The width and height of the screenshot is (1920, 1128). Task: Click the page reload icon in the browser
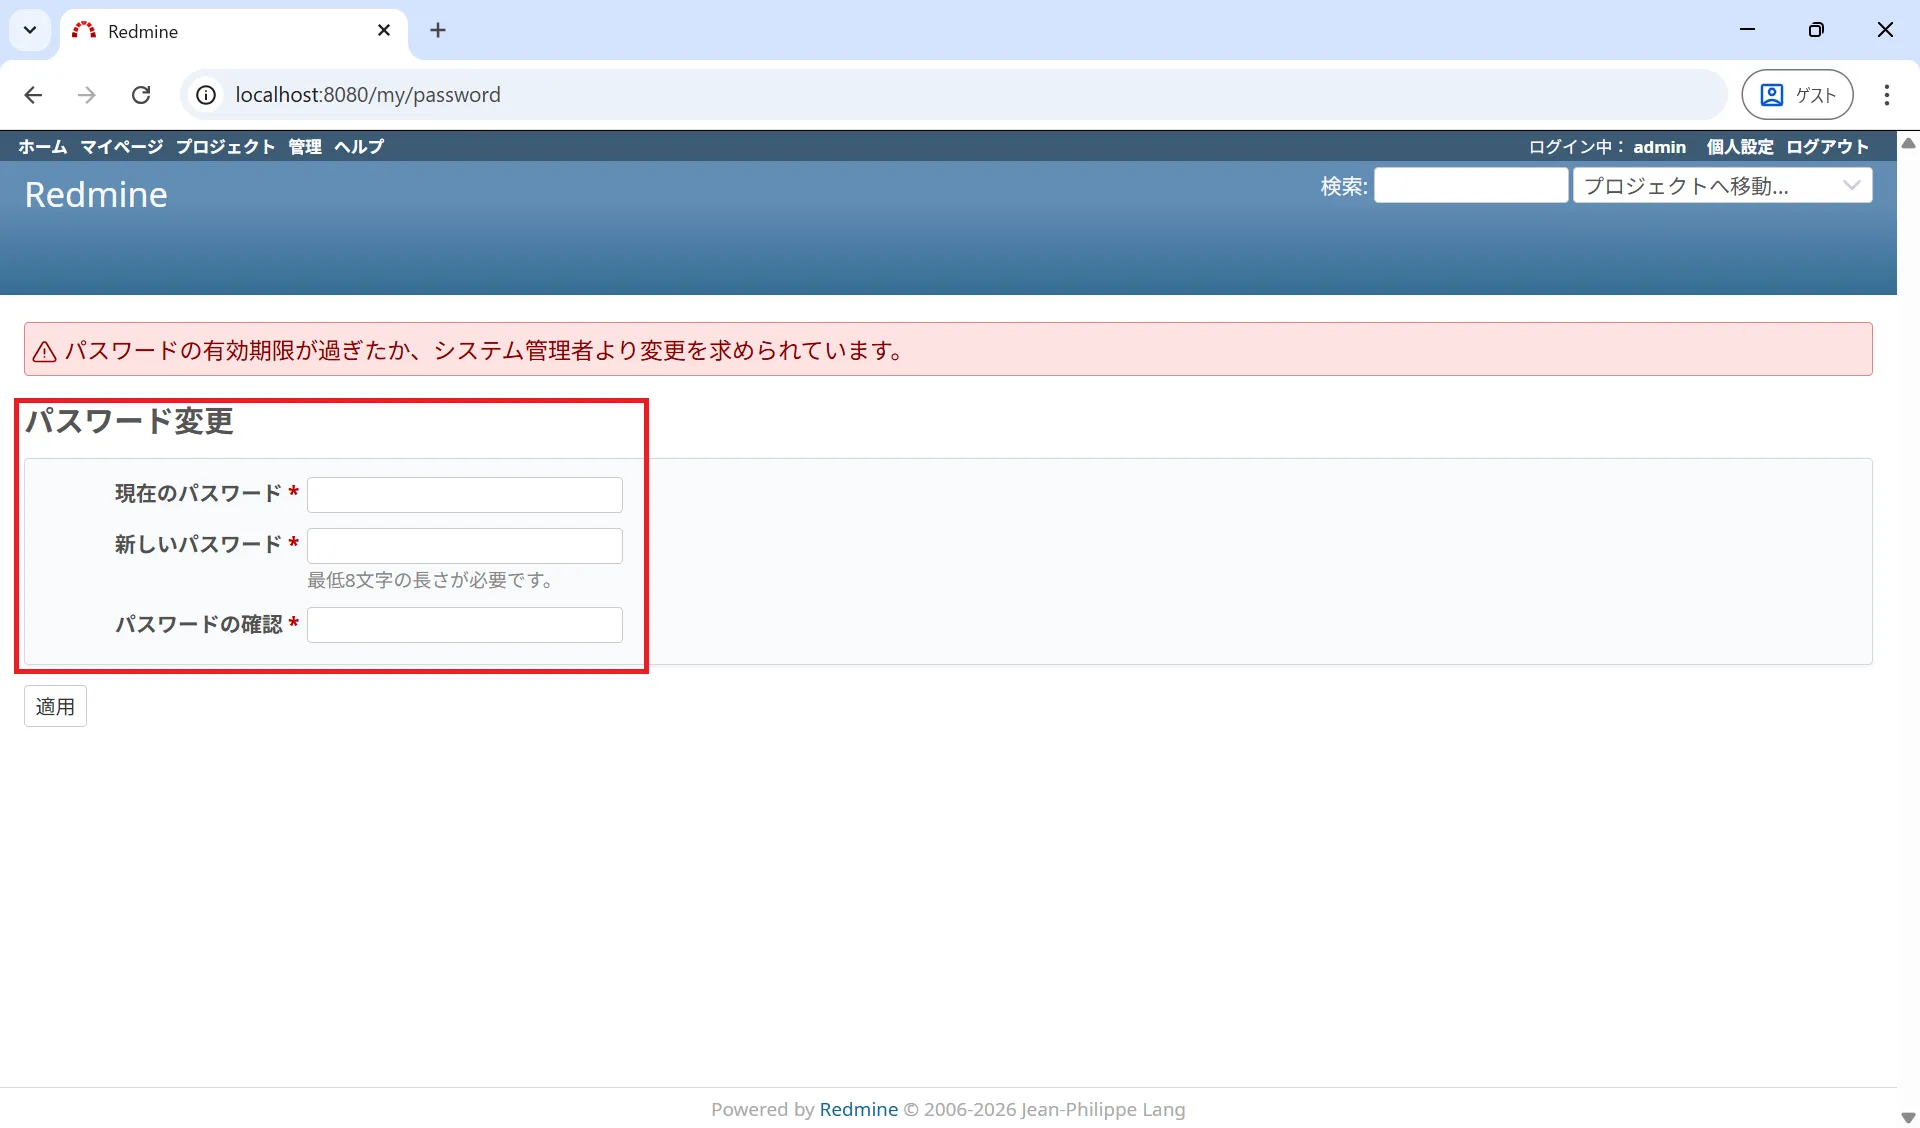[141, 94]
